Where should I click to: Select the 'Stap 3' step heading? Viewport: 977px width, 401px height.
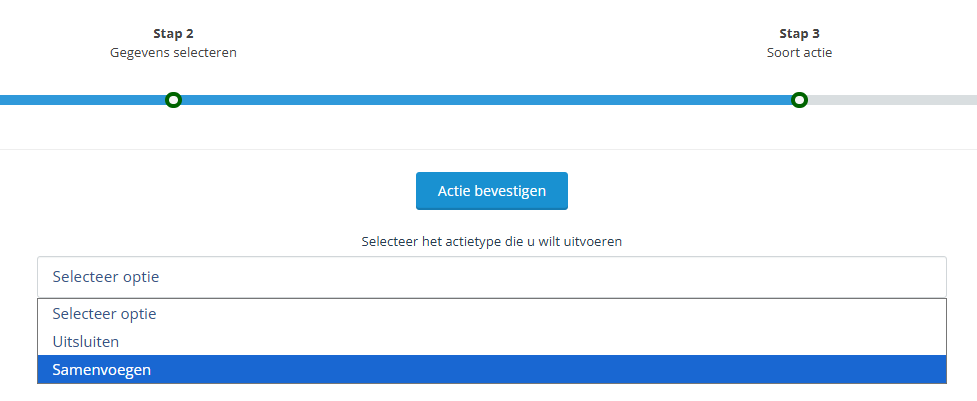point(799,33)
